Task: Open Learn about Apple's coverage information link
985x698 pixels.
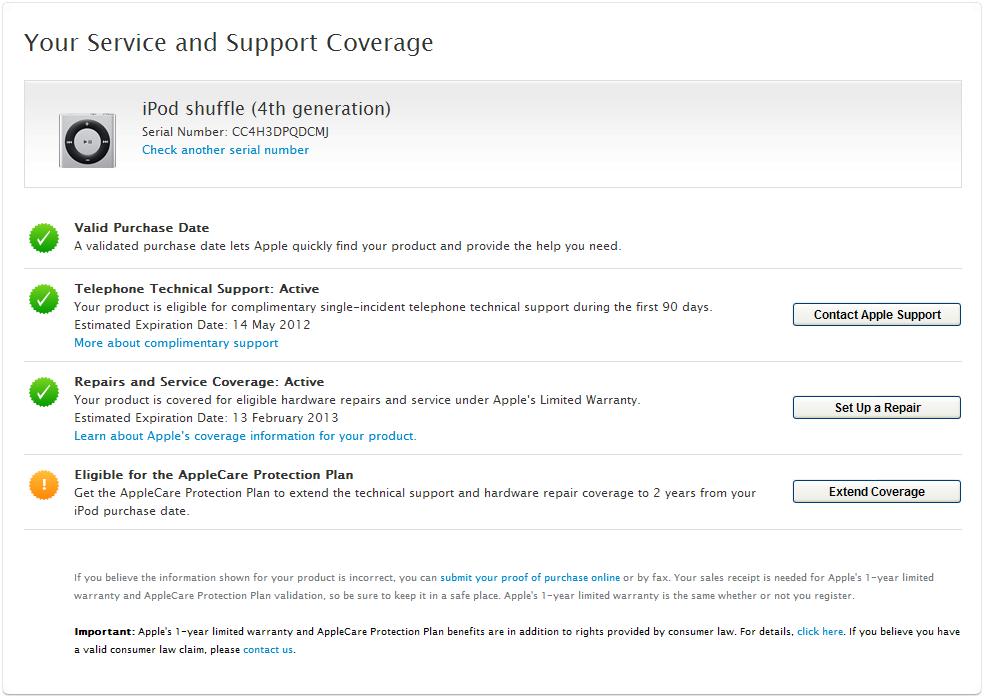Action: (245, 436)
